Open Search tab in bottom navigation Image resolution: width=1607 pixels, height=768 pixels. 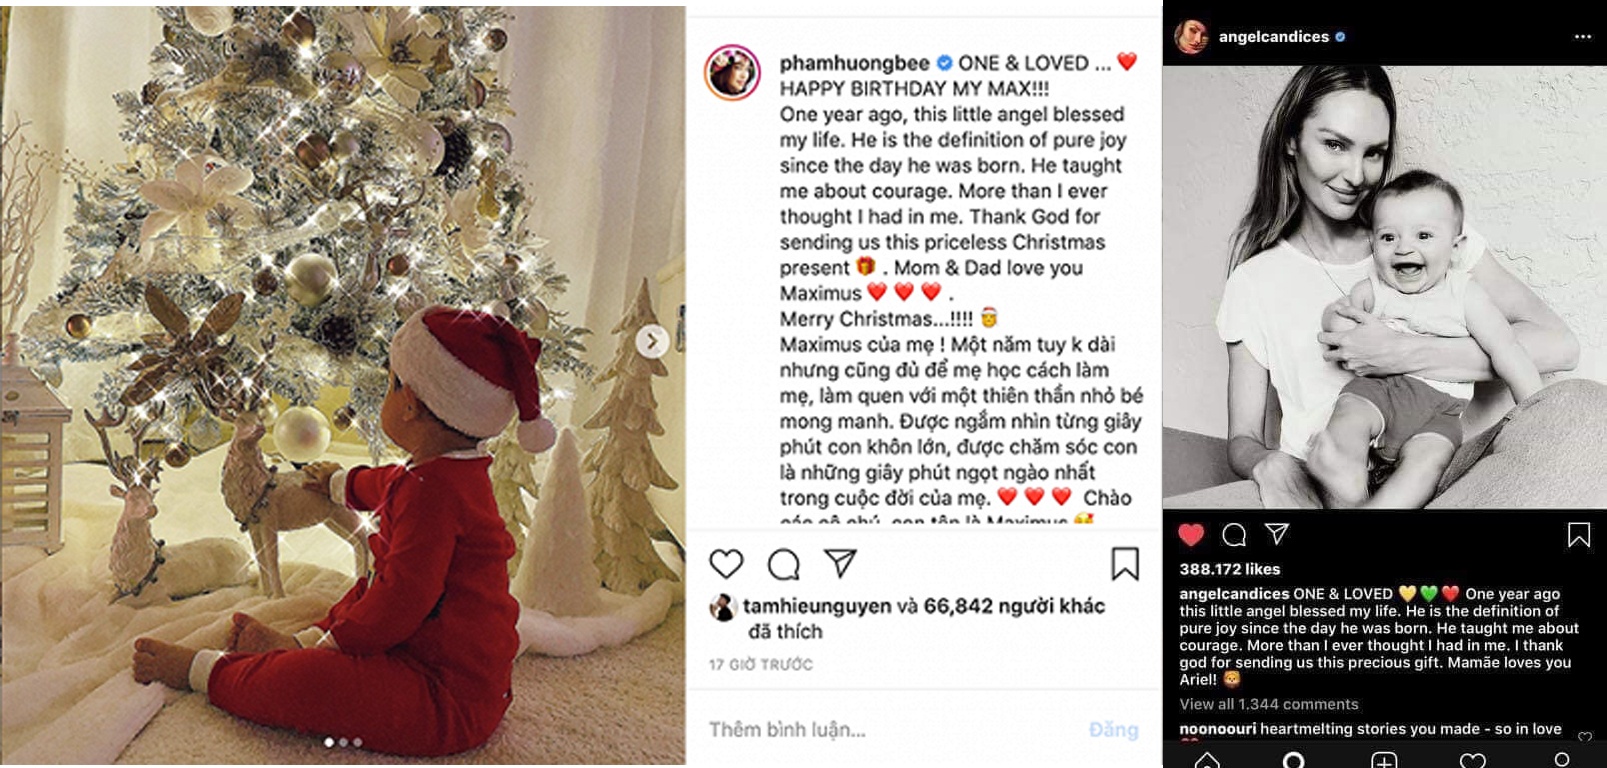(x=1293, y=761)
